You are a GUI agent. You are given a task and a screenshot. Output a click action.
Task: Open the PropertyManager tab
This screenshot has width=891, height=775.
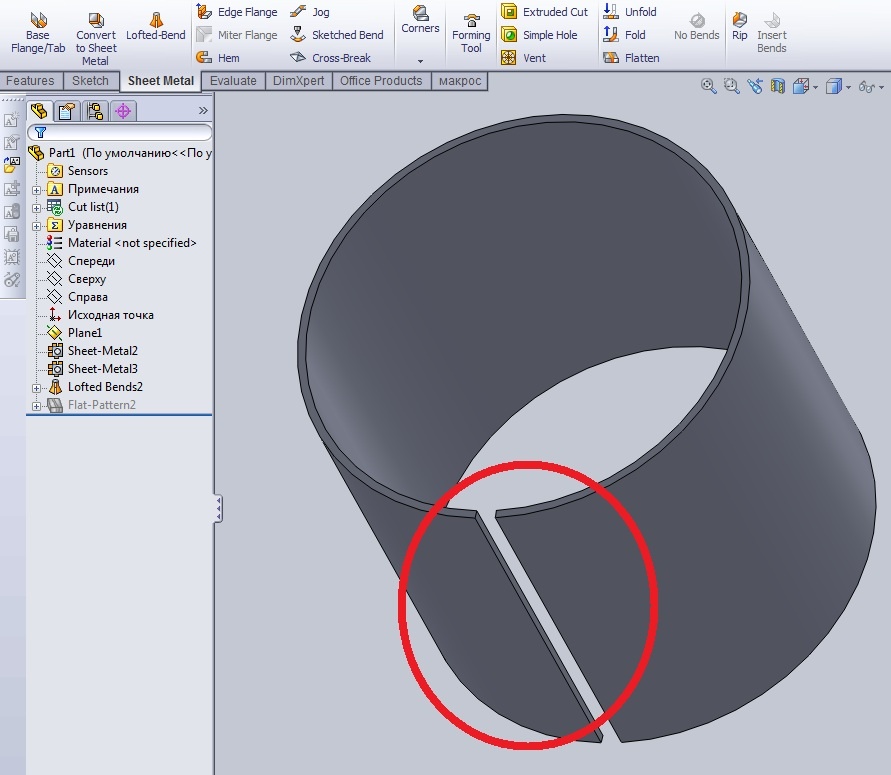[x=66, y=111]
